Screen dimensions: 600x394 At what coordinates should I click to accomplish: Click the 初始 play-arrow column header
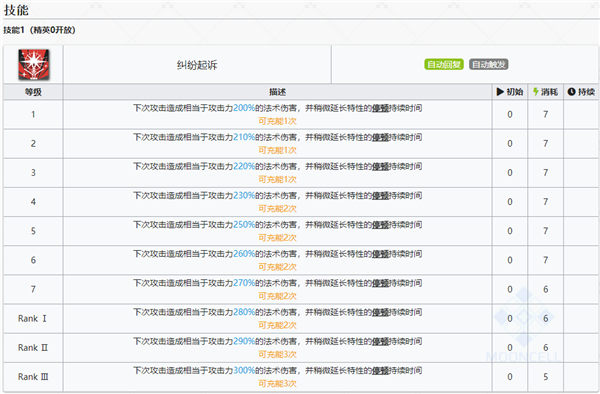(510, 92)
